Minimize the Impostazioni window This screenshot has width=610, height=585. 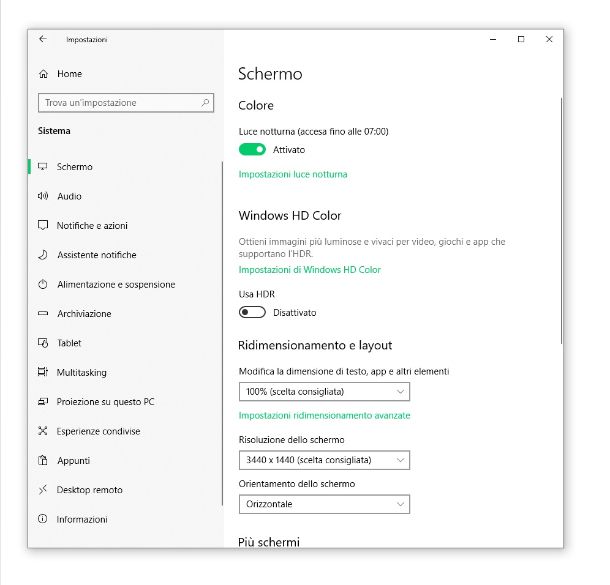coord(493,39)
